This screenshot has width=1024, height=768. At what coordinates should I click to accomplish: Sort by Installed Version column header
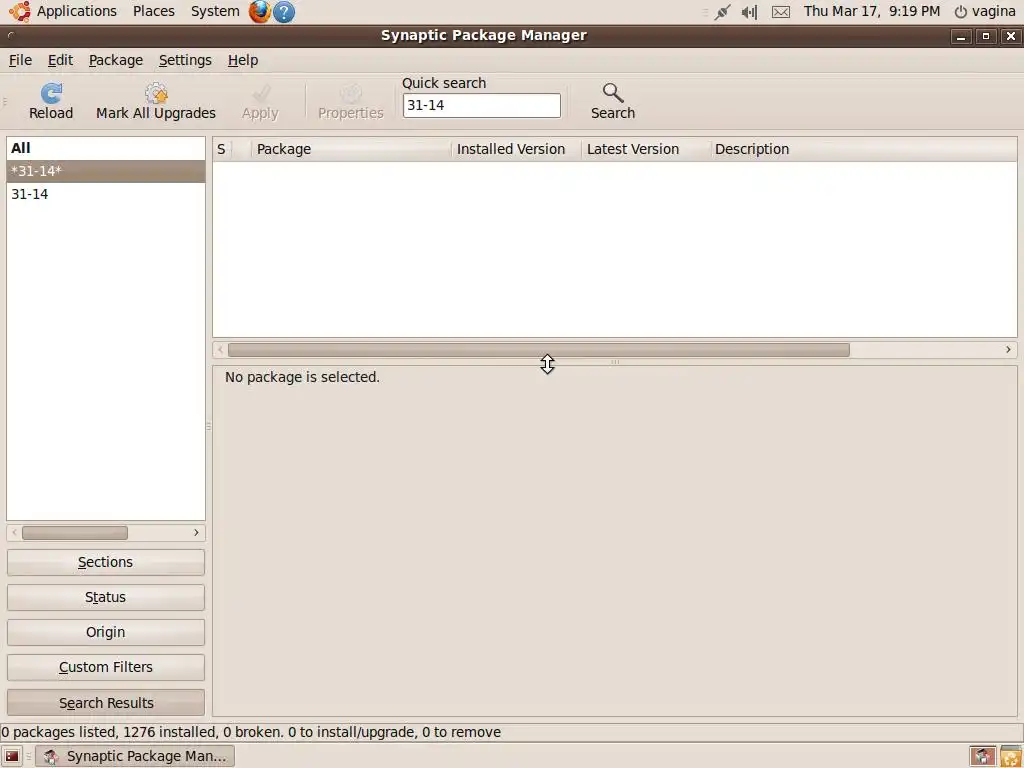[516, 149]
